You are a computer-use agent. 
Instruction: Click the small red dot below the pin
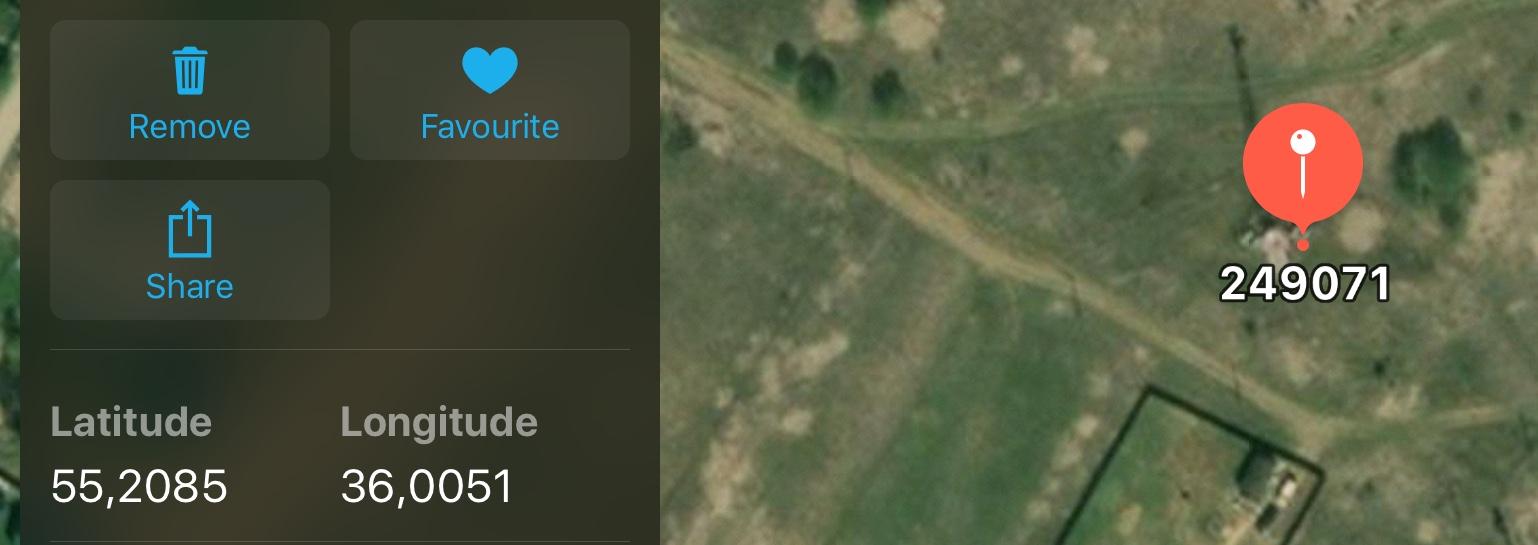coord(1302,245)
